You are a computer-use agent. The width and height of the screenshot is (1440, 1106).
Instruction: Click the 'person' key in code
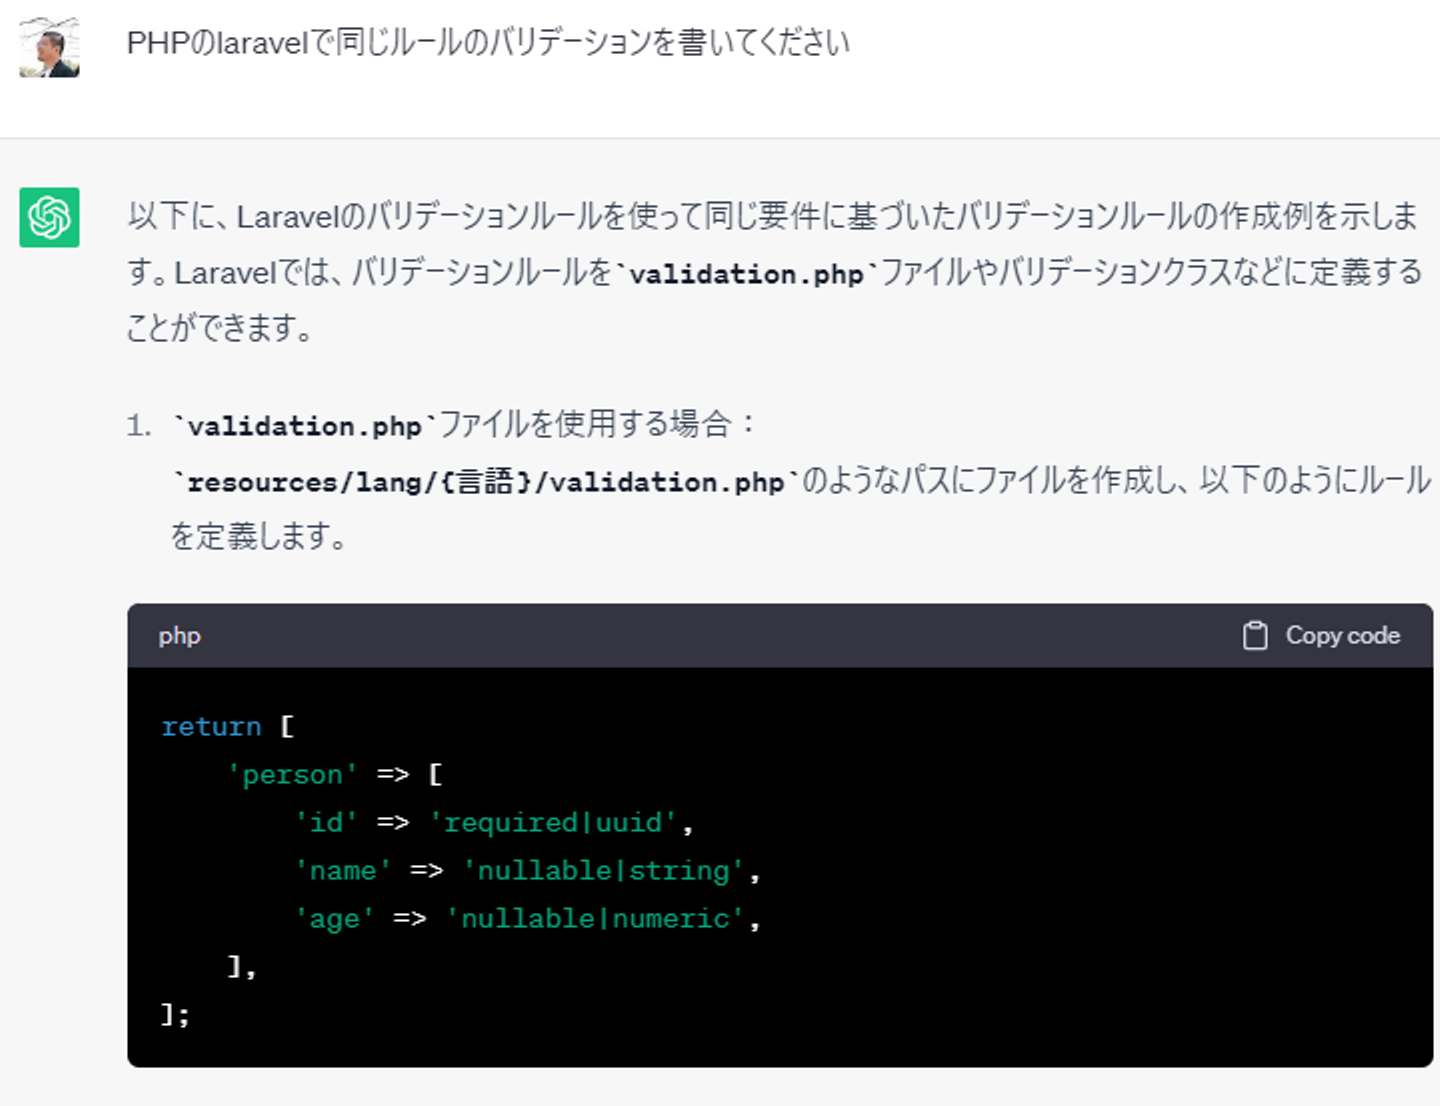point(292,775)
